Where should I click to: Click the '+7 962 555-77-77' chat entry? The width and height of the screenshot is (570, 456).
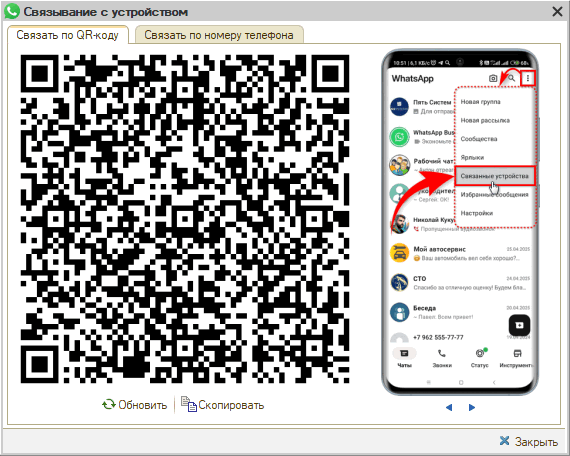(438, 337)
